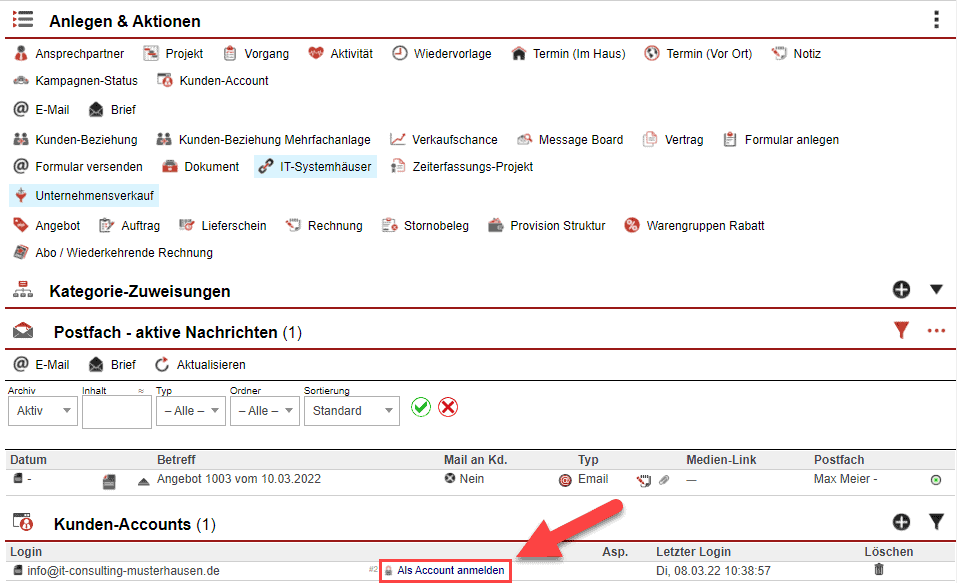Open Angebot 1003 vom 10.03.2022 message
The width and height of the screenshot is (957, 583).
(238, 479)
